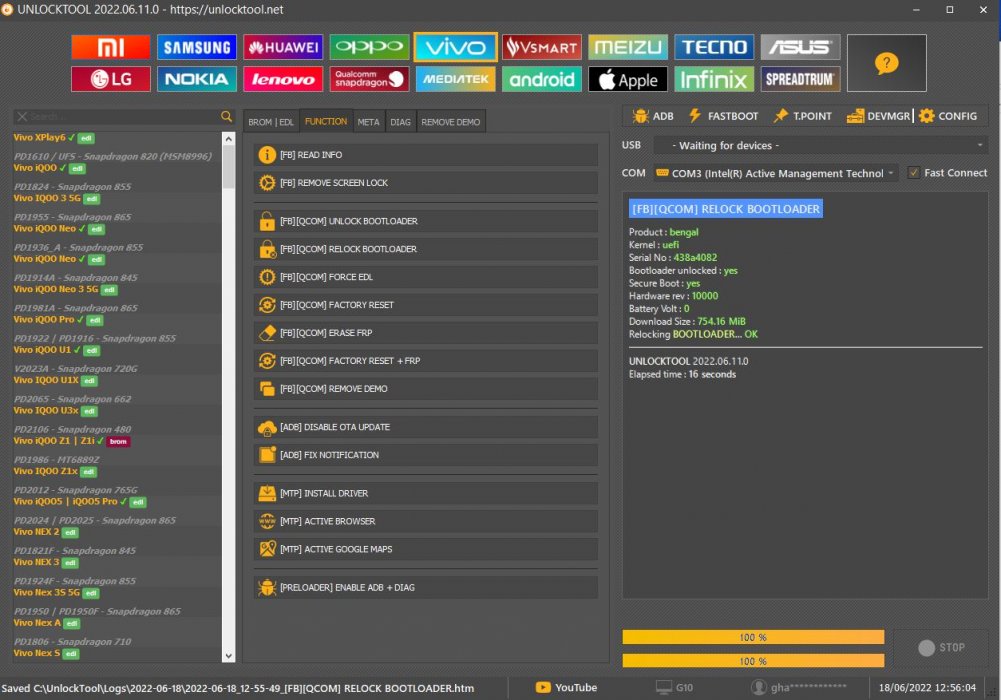Run [ADB] FIX NOTIFICATION
1001x700 pixels.
click(426, 455)
